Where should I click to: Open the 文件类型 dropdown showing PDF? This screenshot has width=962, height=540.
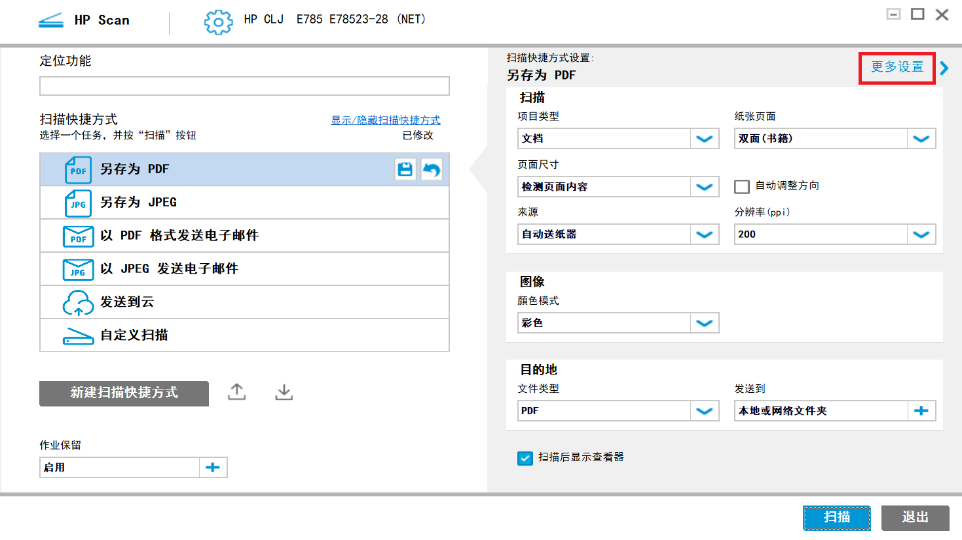tap(618, 411)
